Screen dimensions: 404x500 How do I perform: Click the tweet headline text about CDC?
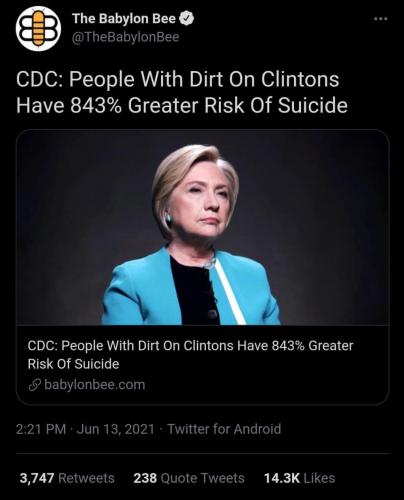182,92
